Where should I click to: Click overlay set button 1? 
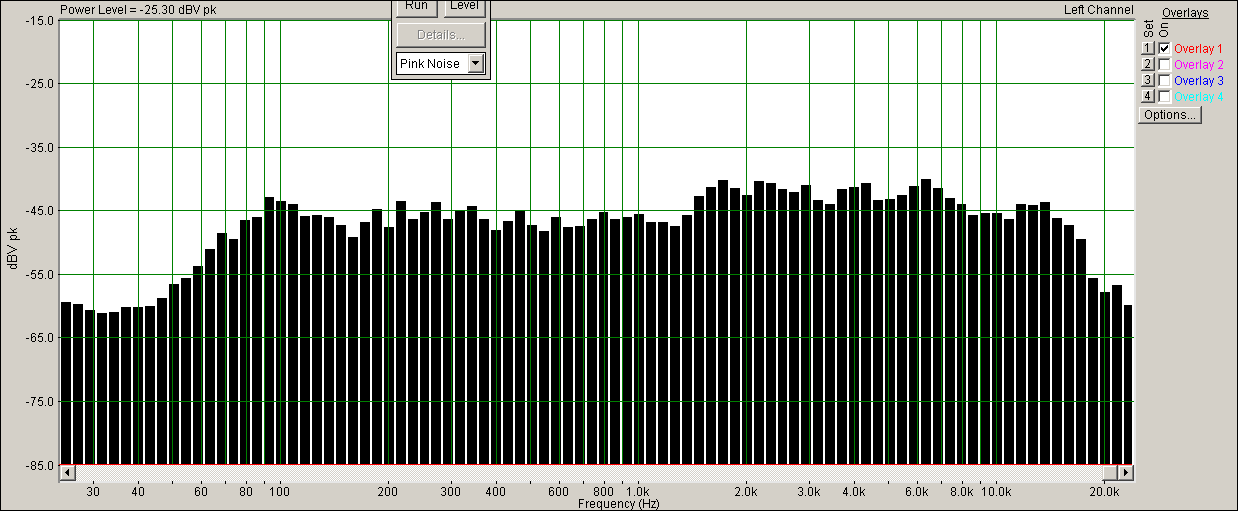click(1148, 49)
